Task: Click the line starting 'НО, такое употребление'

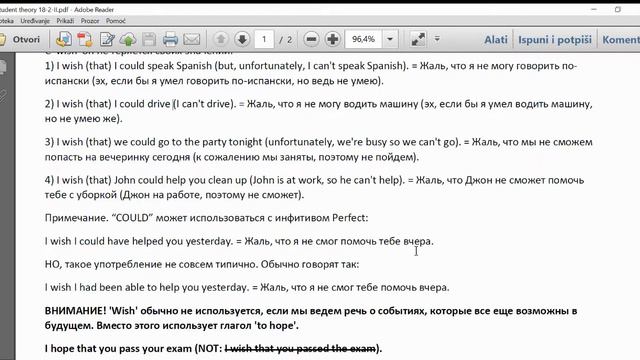Action: click(x=202, y=264)
